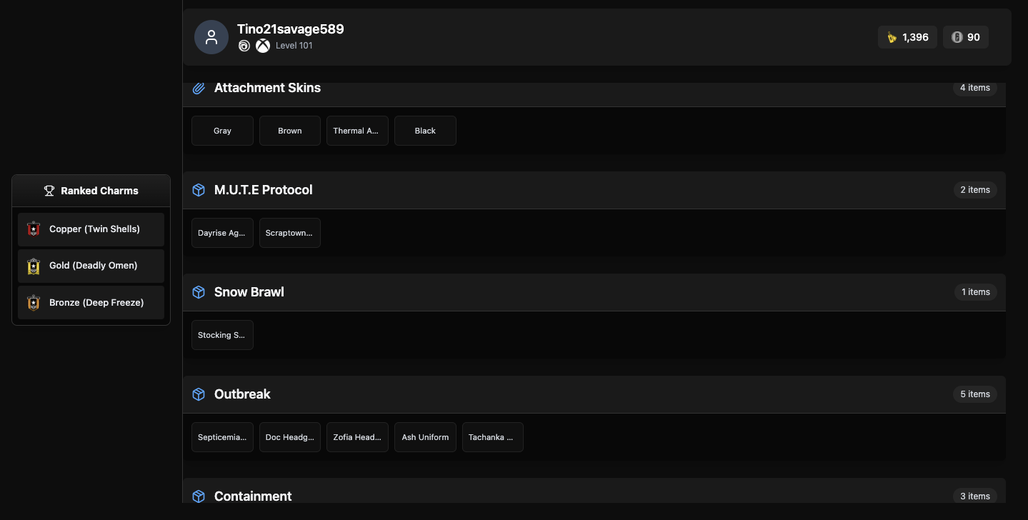Collapse the Outbreak section header
1028x520 pixels.
click(x=594, y=395)
